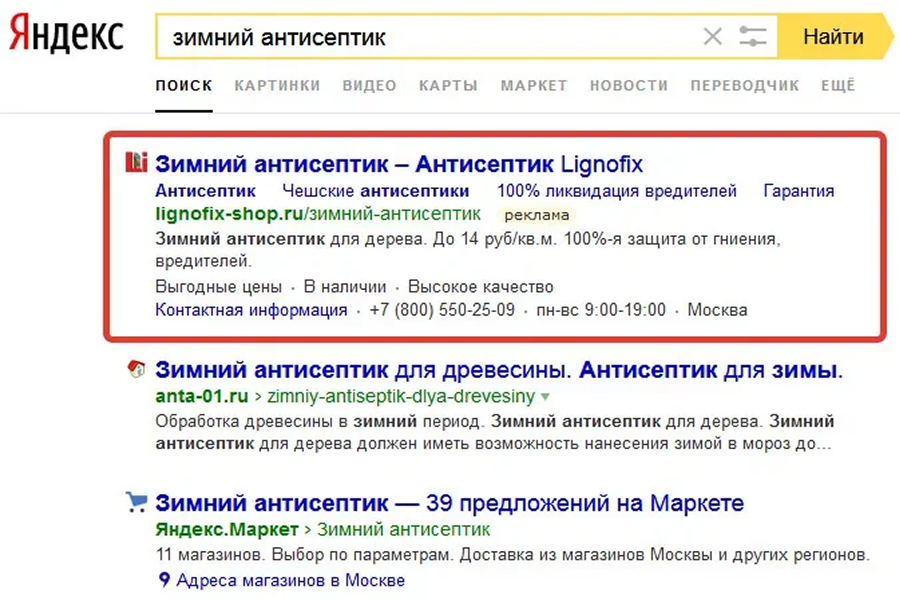Open the ЕЩЁ dropdown menu
The image size is (900, 600).
click(x=838, y=85)
